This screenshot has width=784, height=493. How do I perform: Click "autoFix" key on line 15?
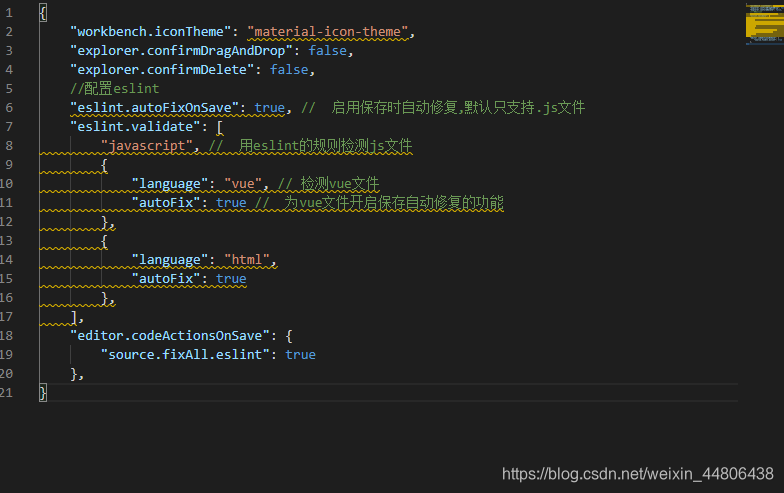pyautogui.click(x=166, y=278)
